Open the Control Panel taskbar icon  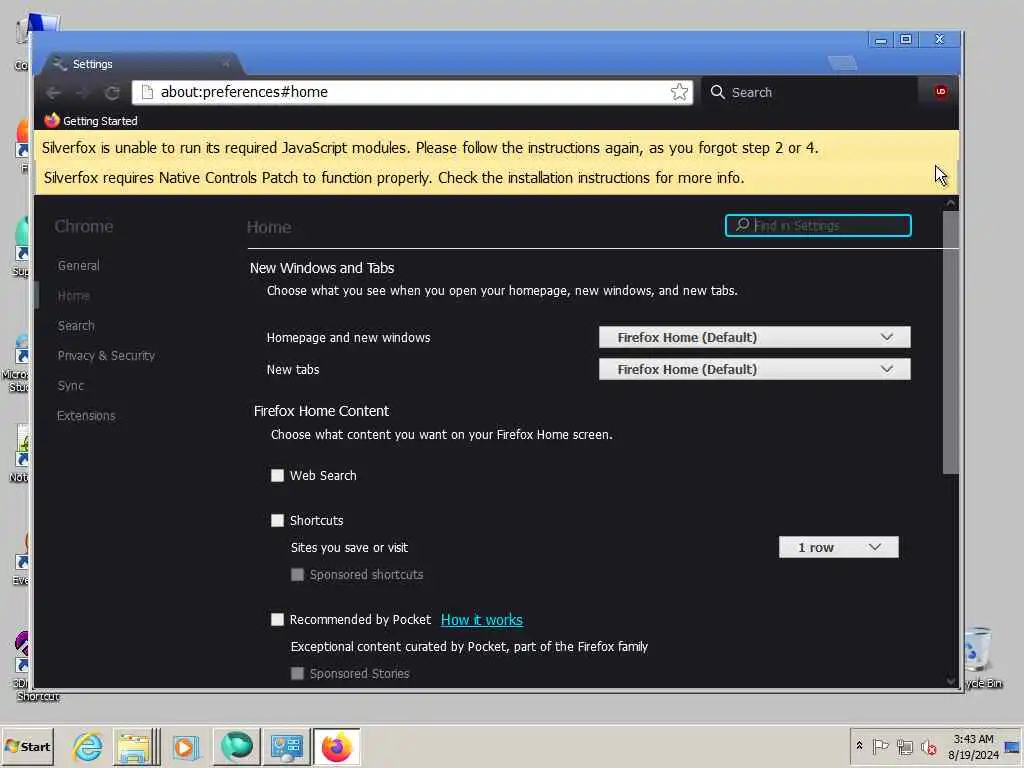pos(287,746)
